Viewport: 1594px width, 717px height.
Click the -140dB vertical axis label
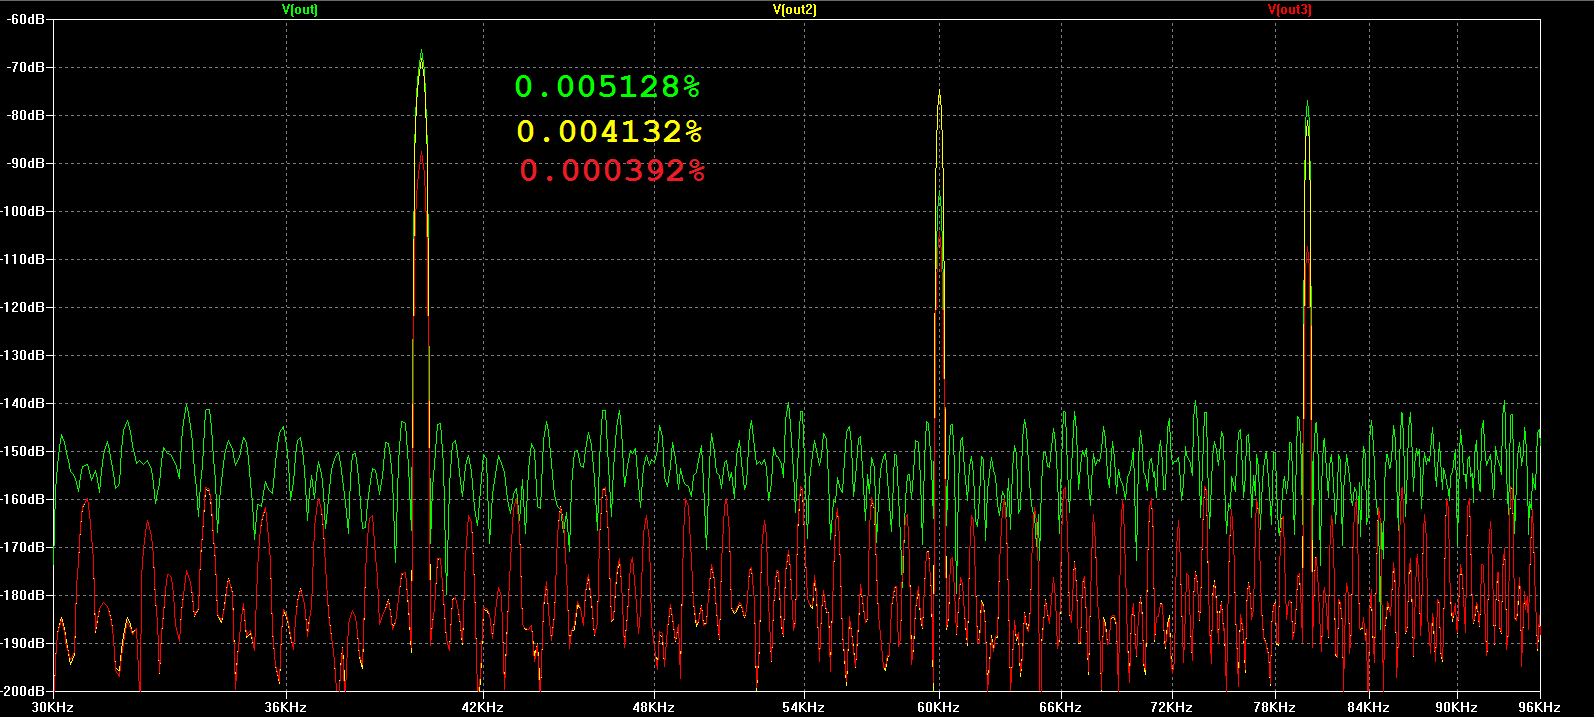(23, 403)
